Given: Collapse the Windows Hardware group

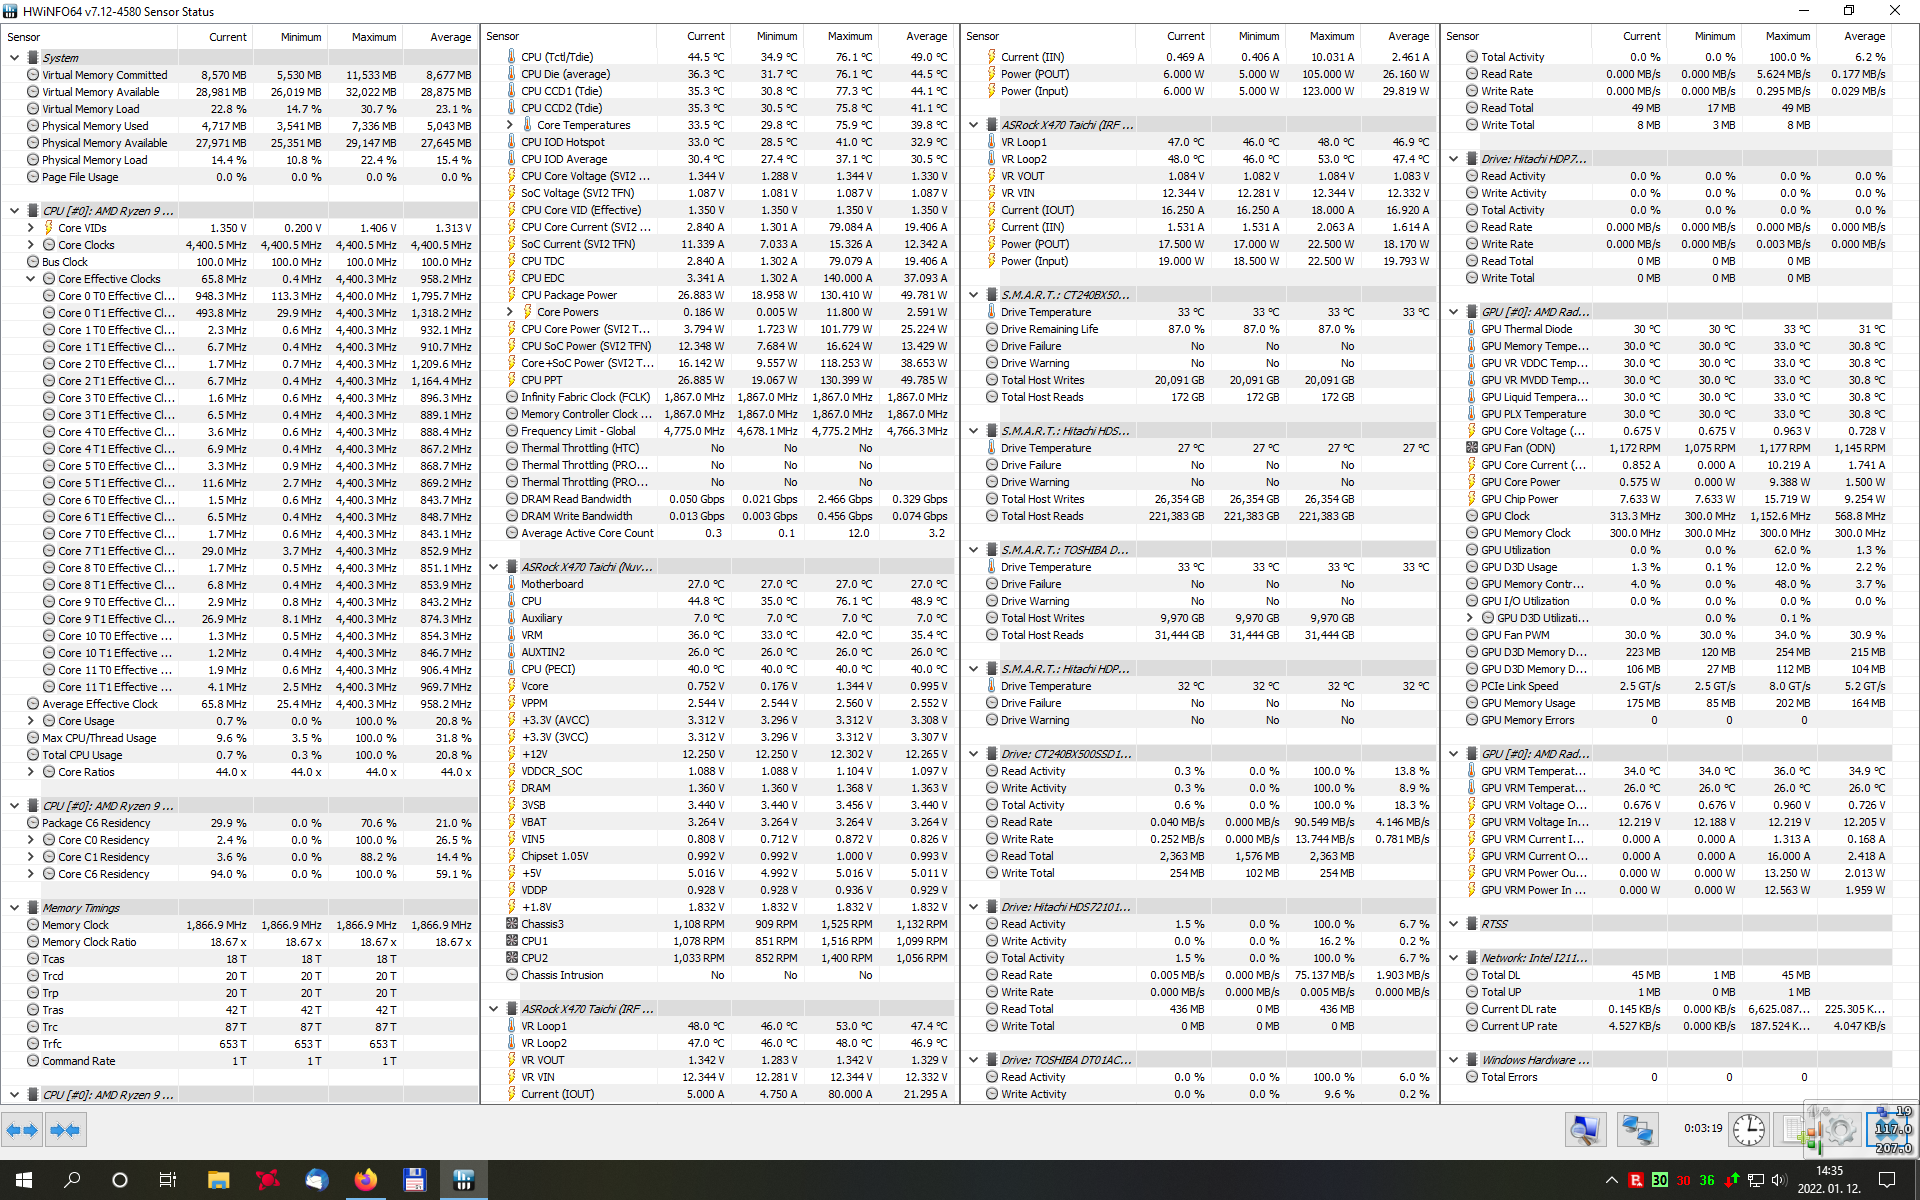Looking at the screenshot, I should [1454, 1060].
